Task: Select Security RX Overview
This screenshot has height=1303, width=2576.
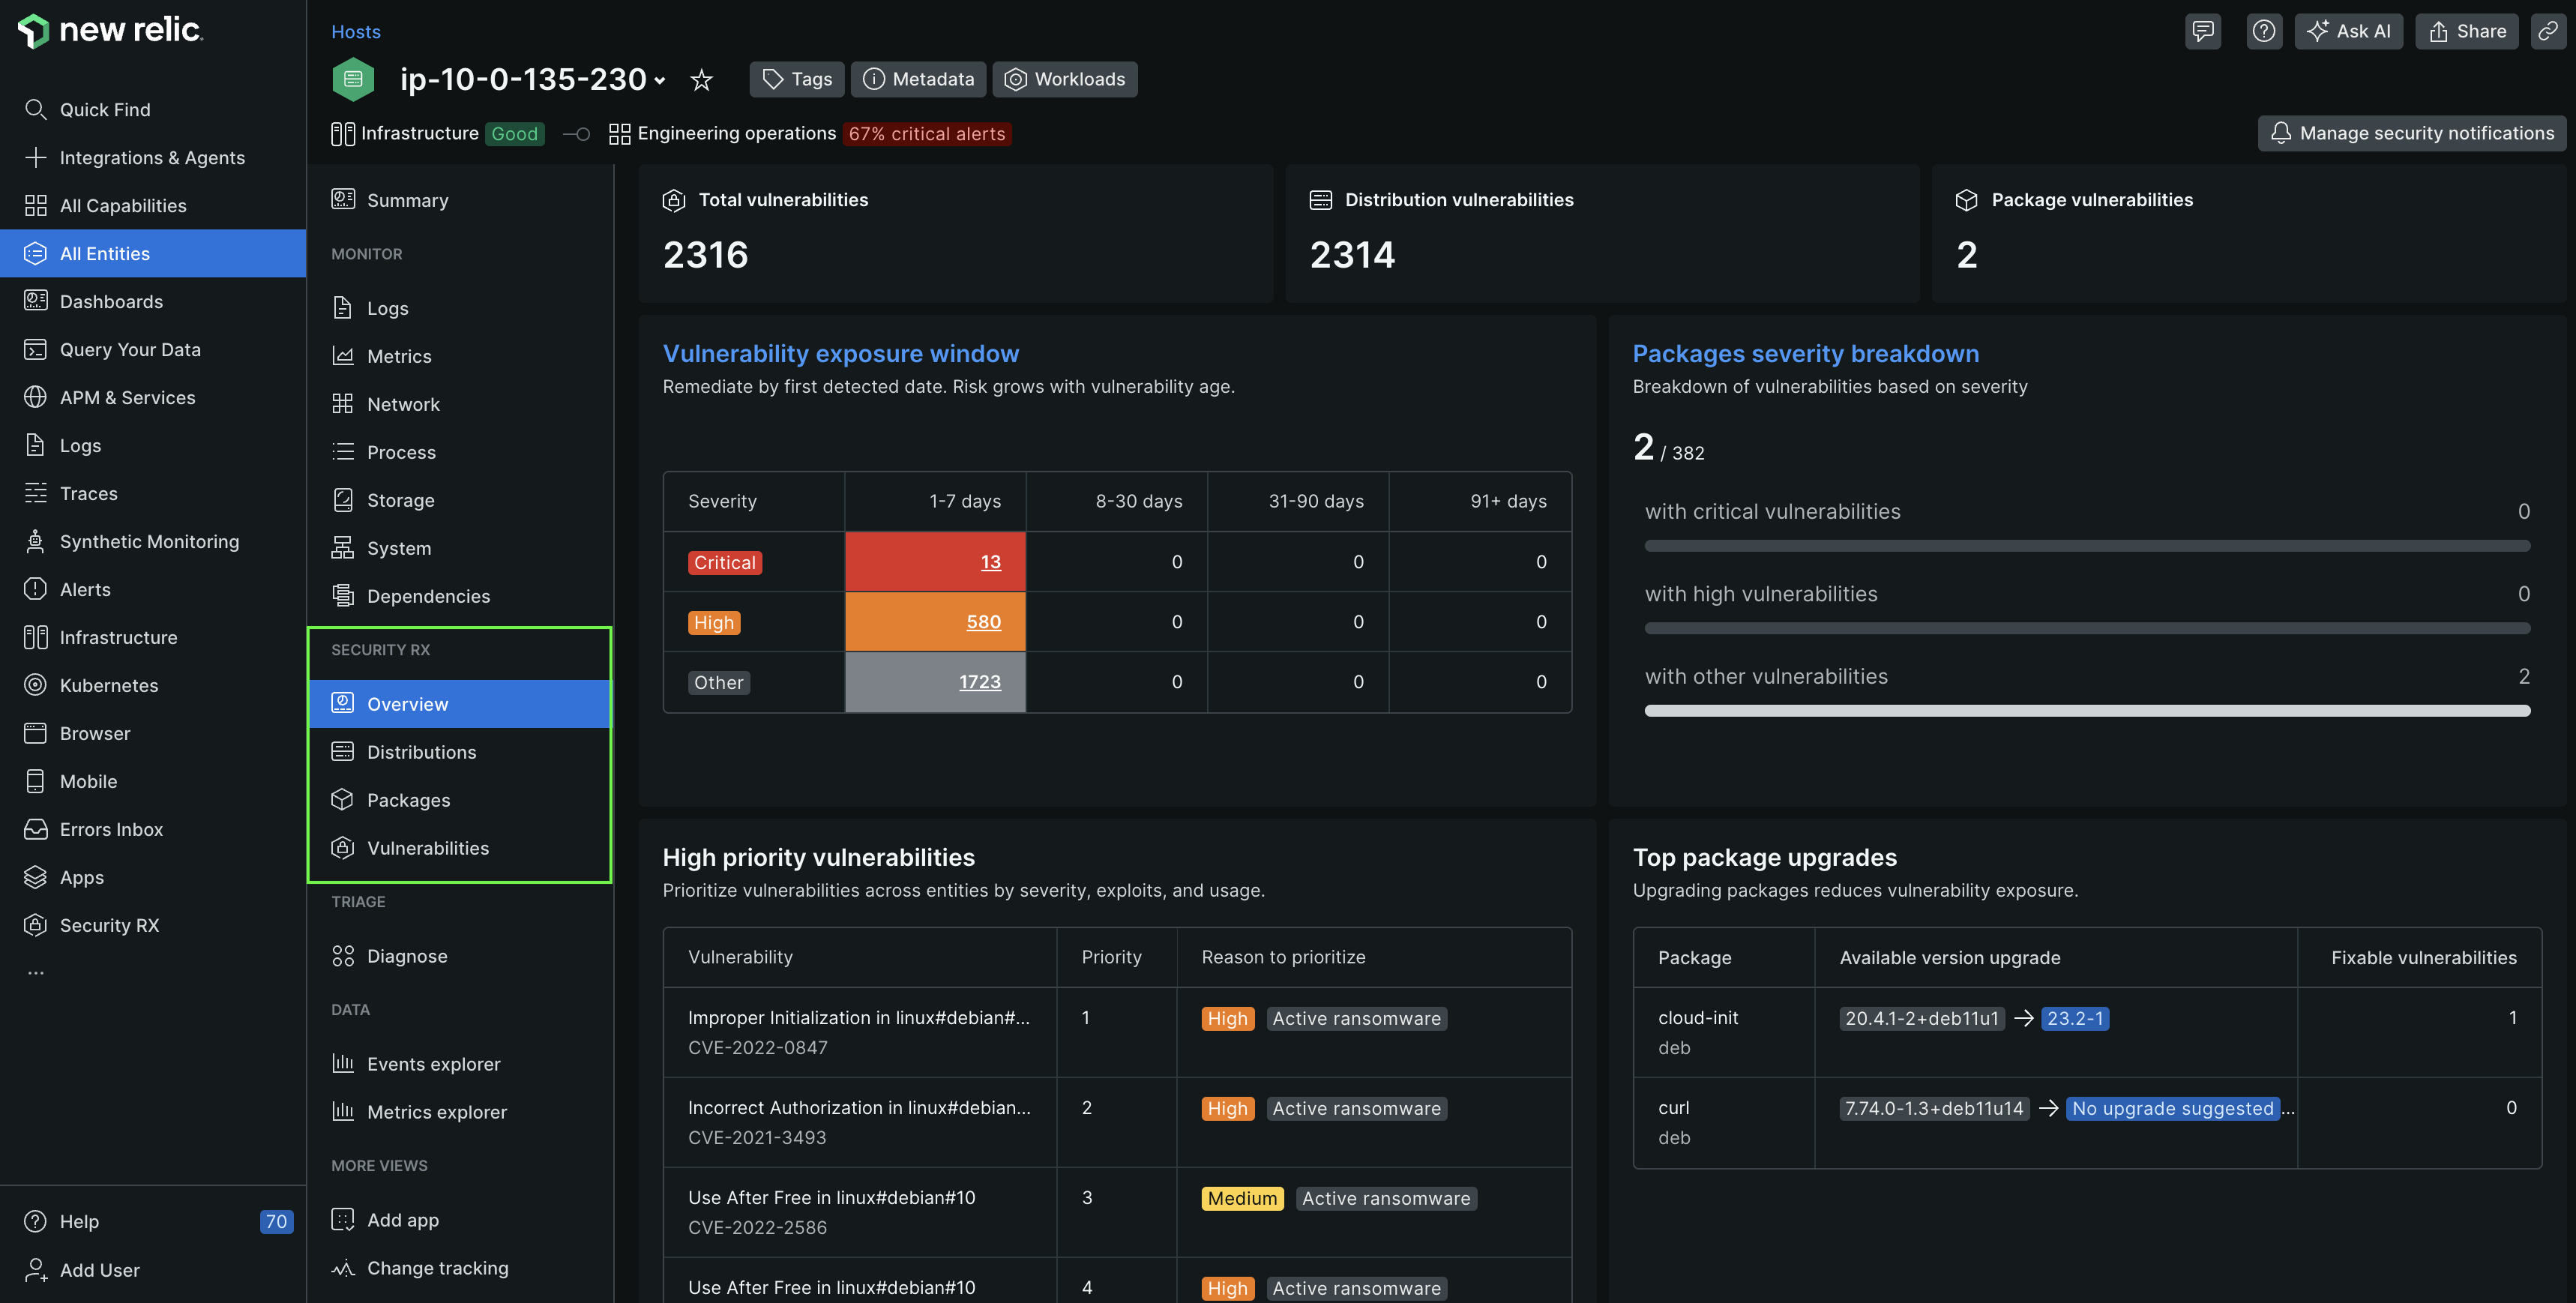Action: tap(460, 704)
